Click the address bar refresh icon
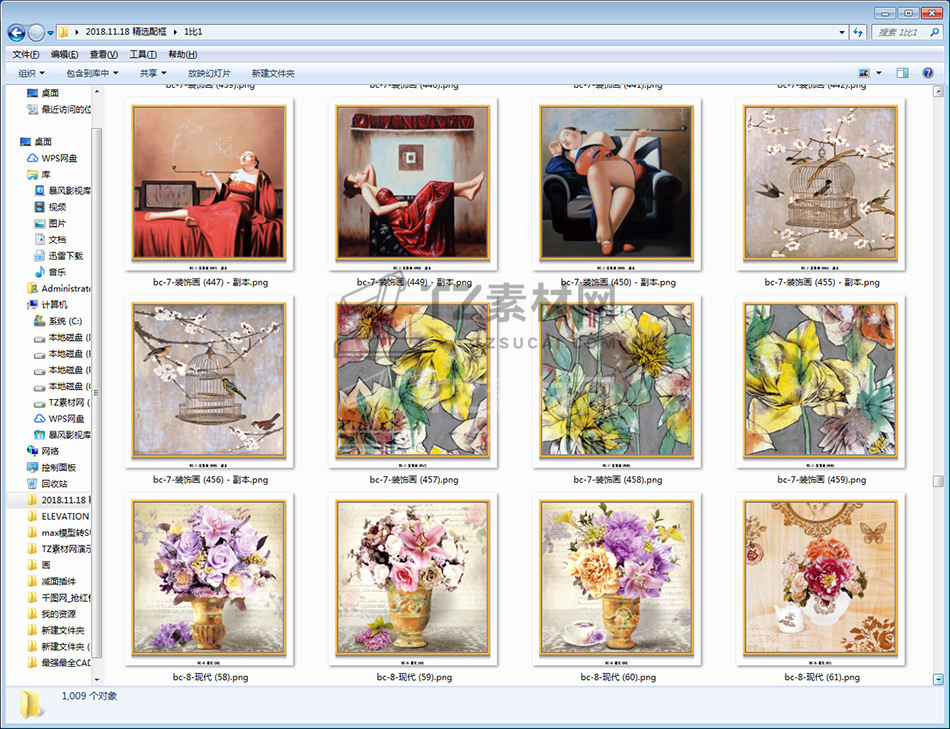 [858, 32]
